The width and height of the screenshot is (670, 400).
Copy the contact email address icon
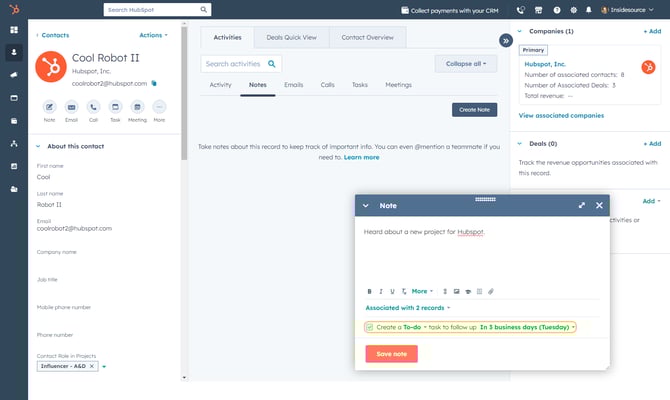[154, 83]
